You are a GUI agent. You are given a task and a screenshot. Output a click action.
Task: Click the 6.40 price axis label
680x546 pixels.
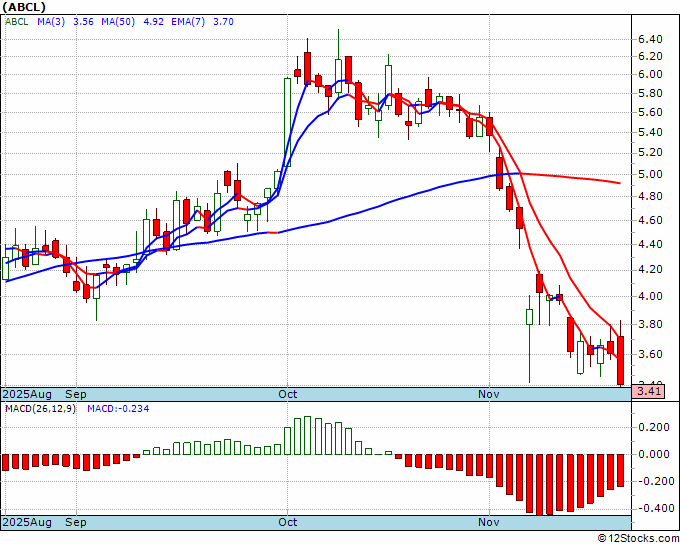click(x=650, y=39)
